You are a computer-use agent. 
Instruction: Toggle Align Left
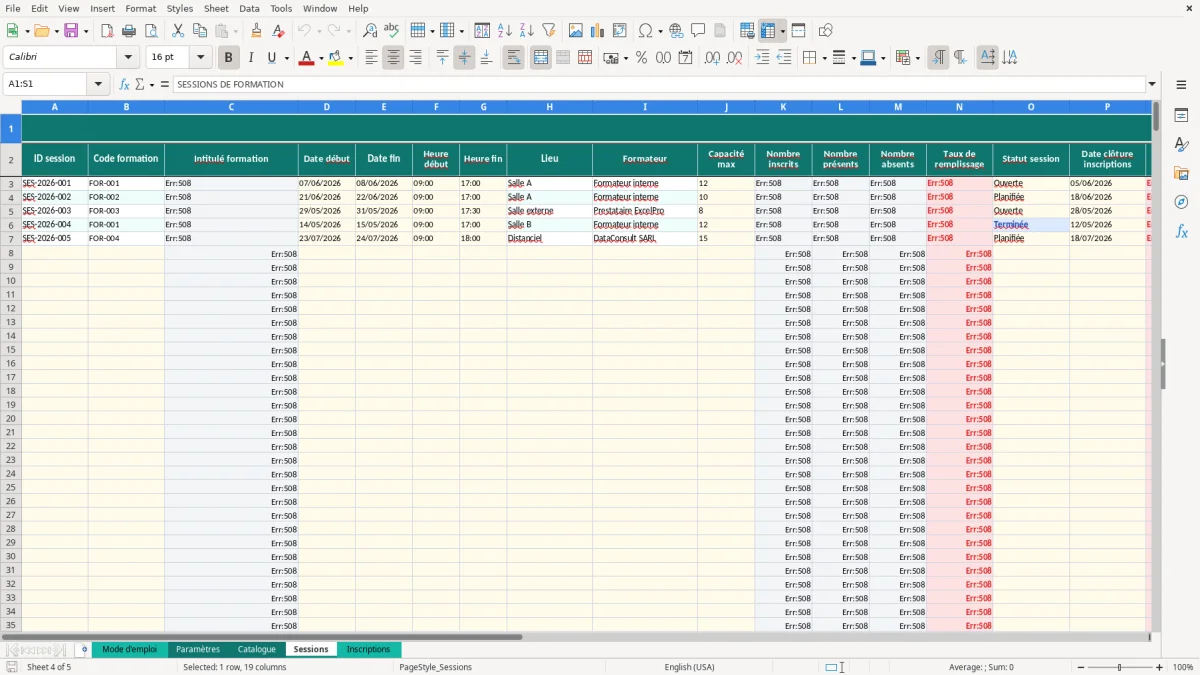point(371,58)
